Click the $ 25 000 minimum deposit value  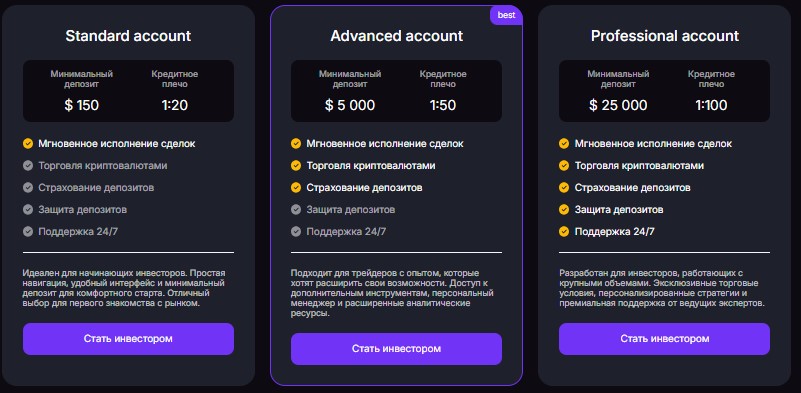click(x=618, y=105)
